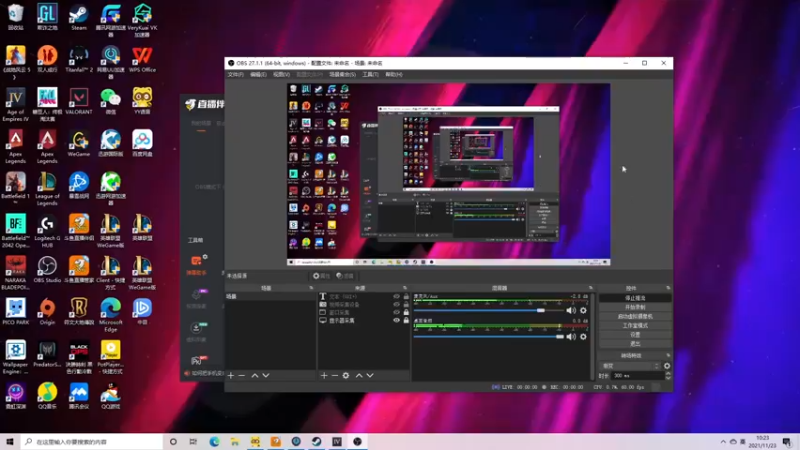
Task: Pop out the Audio Mixer dock panel
Action: coord(591,288)
